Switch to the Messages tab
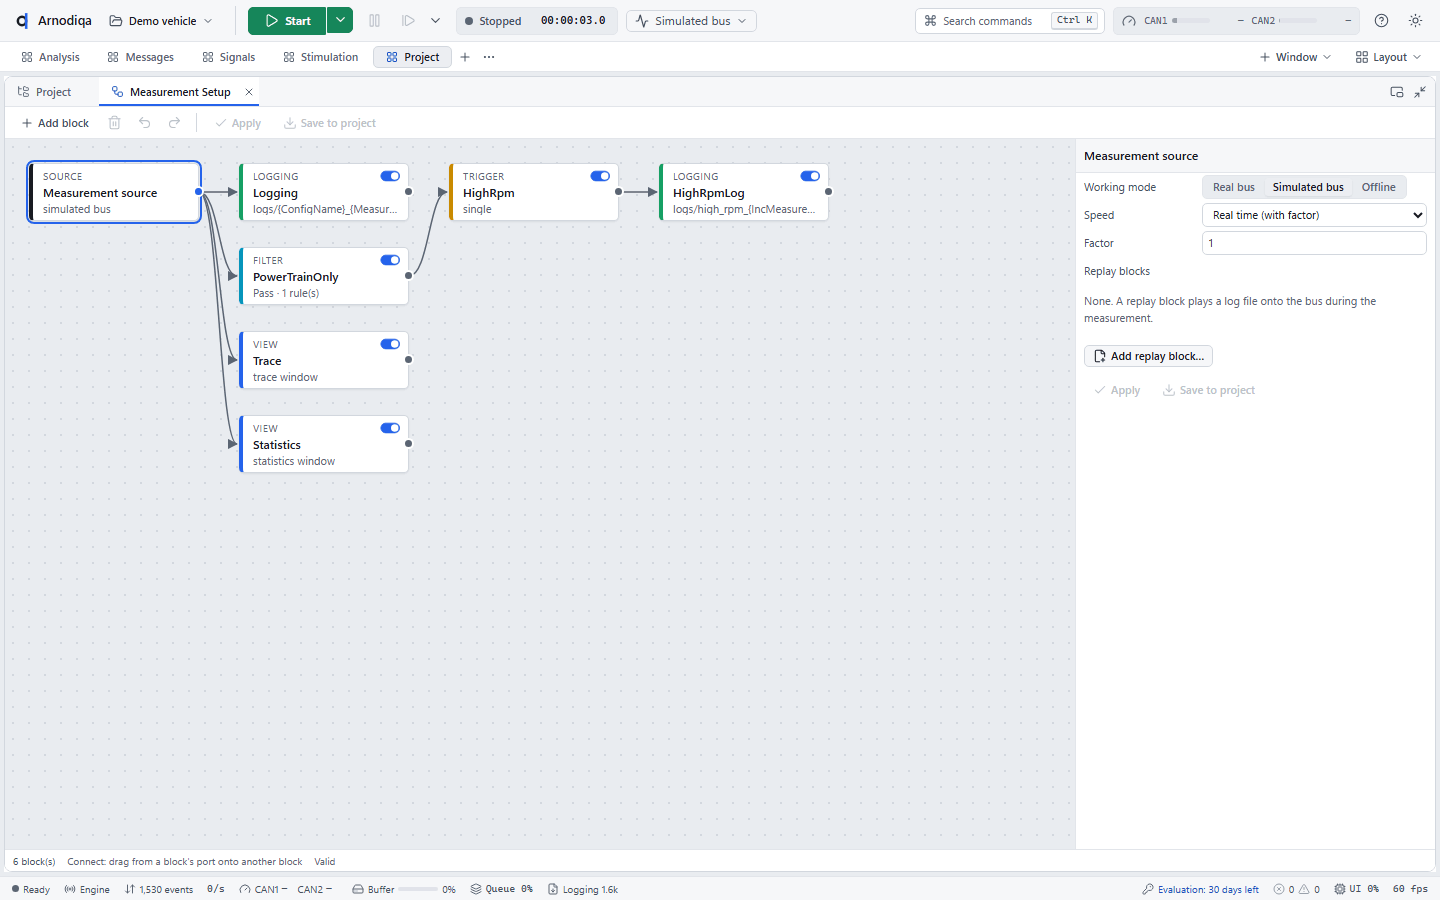 coord(140,57)
